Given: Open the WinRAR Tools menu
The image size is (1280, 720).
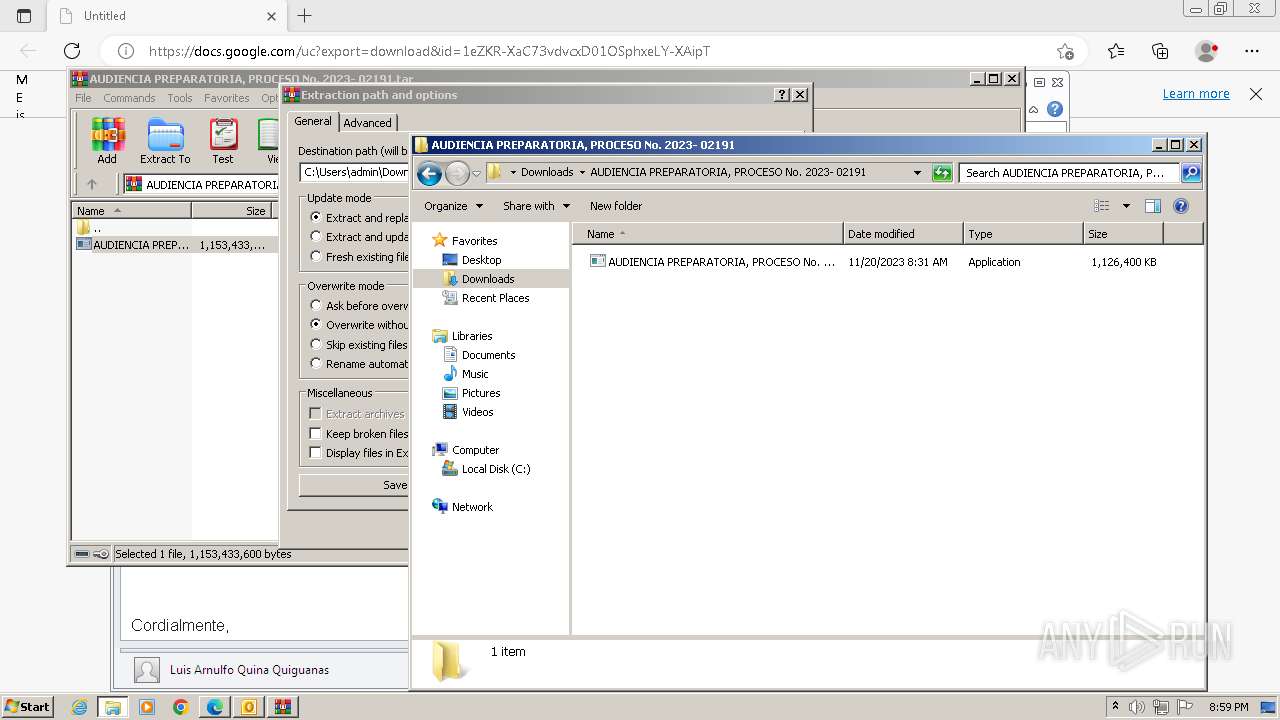Looking at the screenshot, I should 180,98.
